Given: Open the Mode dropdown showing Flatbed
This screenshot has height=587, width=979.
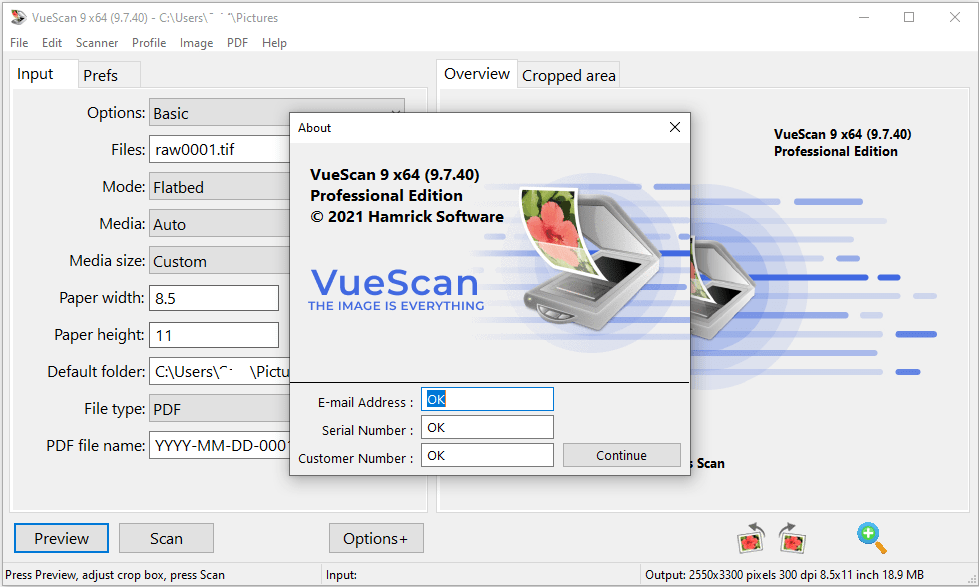Looking at the screenshot, I should 219,187.
